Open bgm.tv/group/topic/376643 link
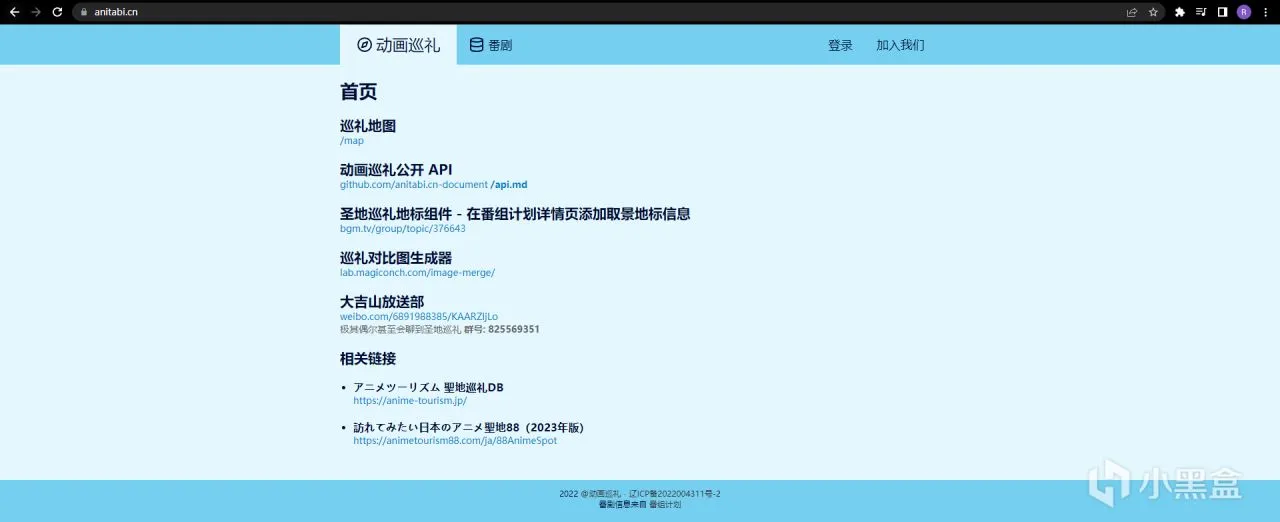 point(403,229)
